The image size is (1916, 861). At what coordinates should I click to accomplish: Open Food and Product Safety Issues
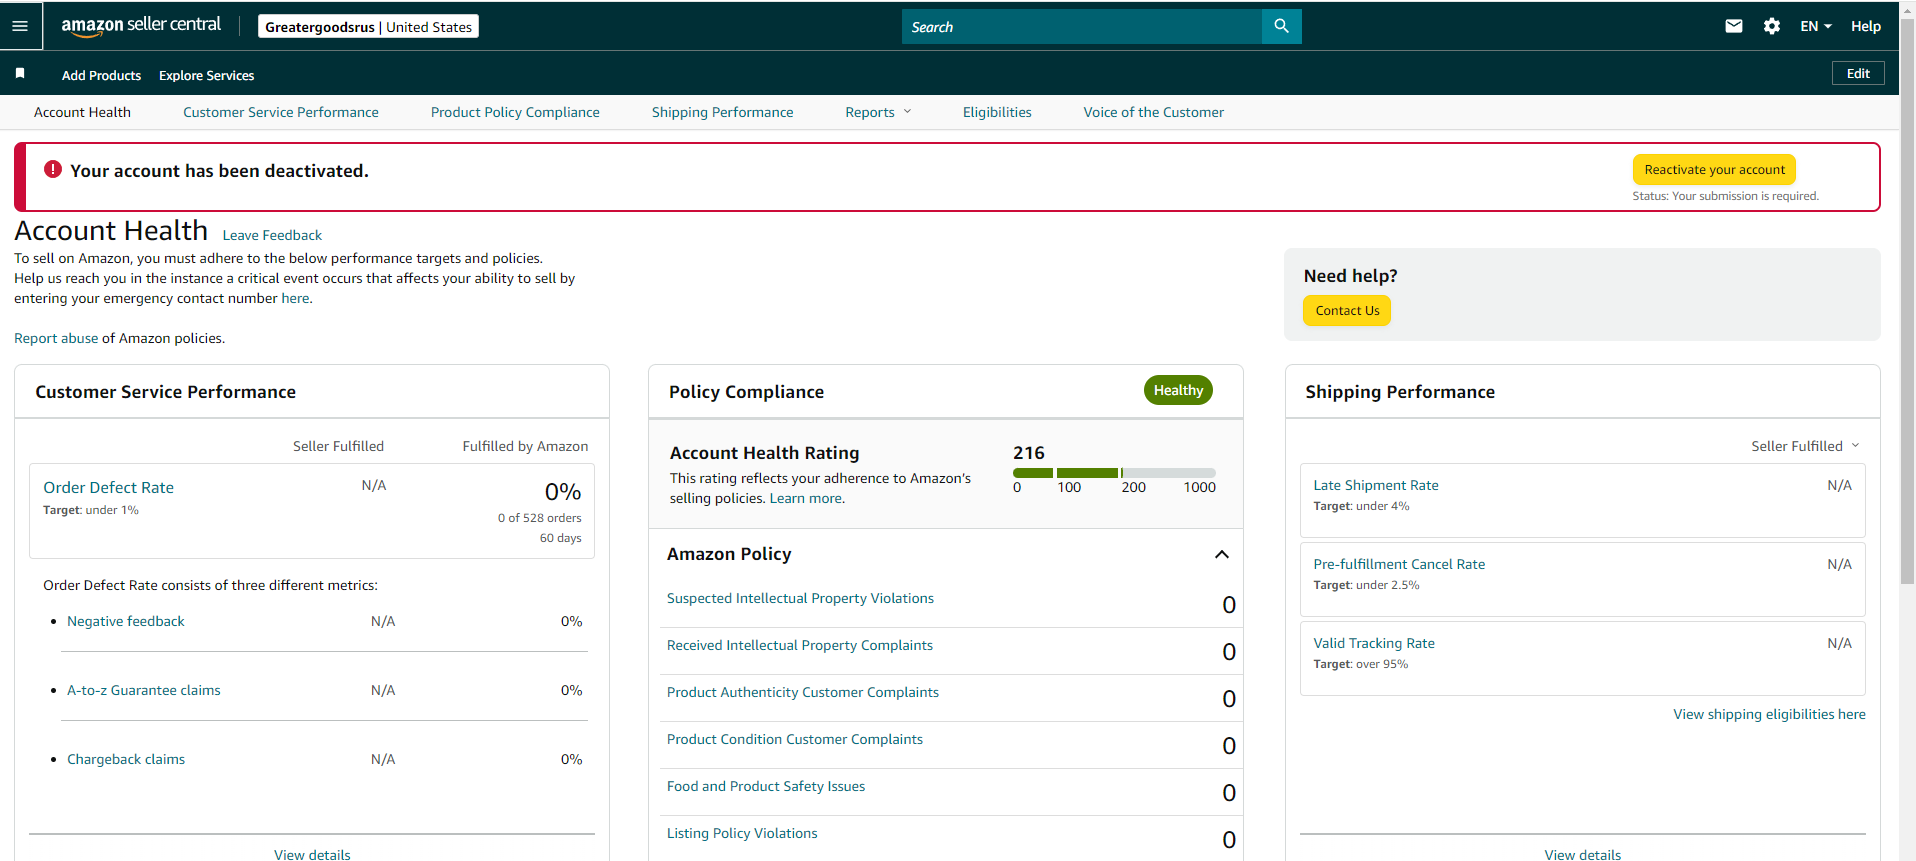click(x=766, y=786)
